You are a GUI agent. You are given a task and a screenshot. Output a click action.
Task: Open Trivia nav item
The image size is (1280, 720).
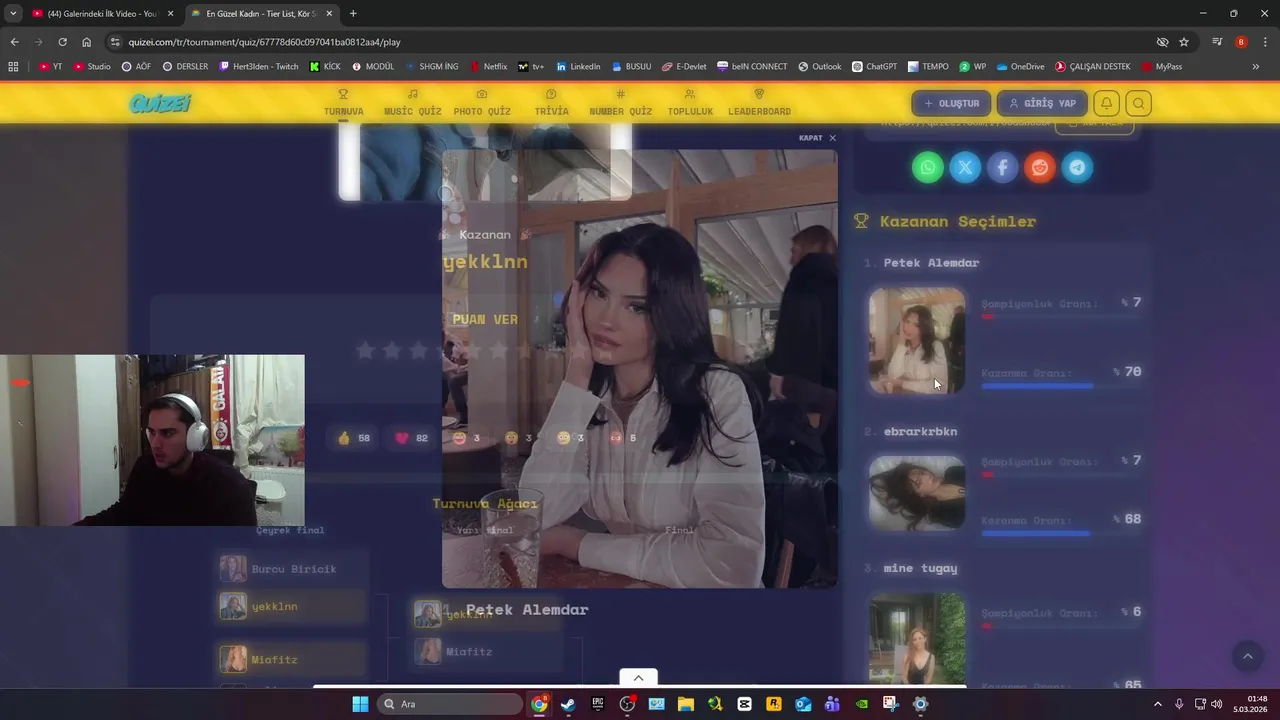[x=551, y=103]
